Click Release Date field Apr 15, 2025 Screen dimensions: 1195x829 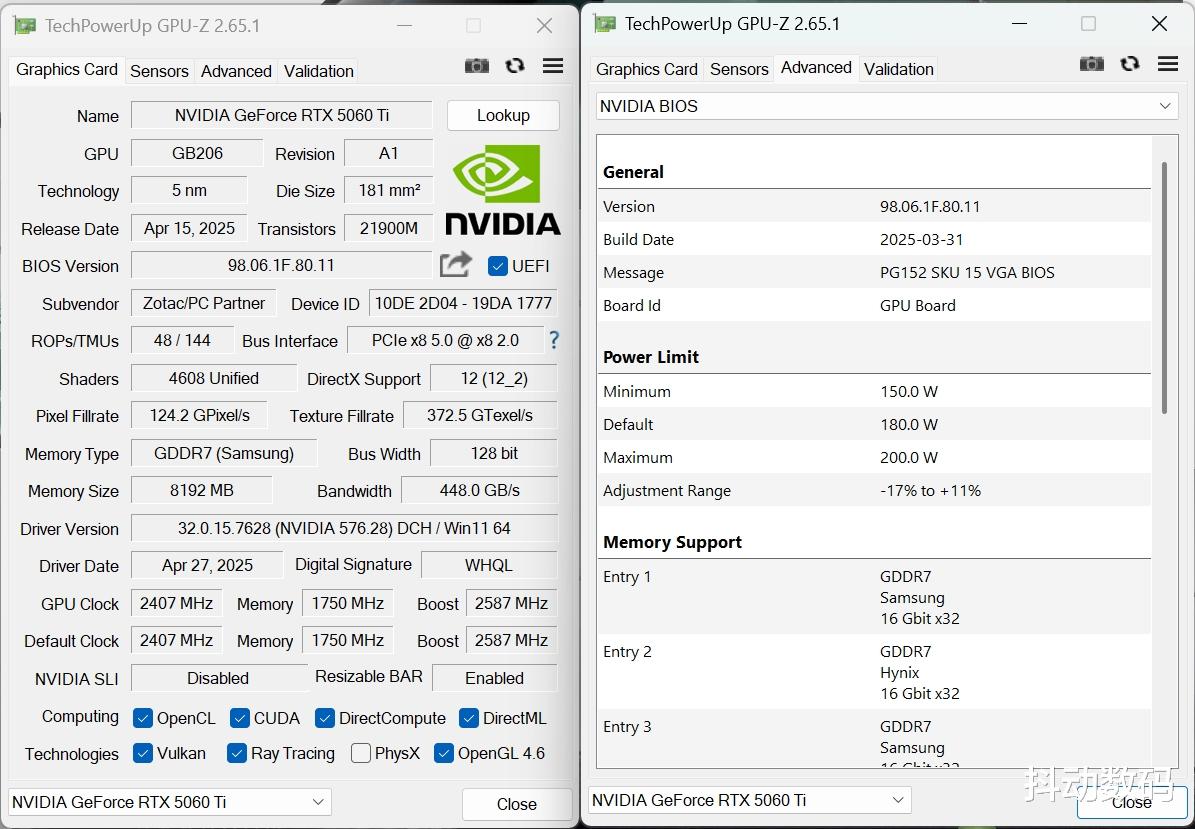[190, 228]
